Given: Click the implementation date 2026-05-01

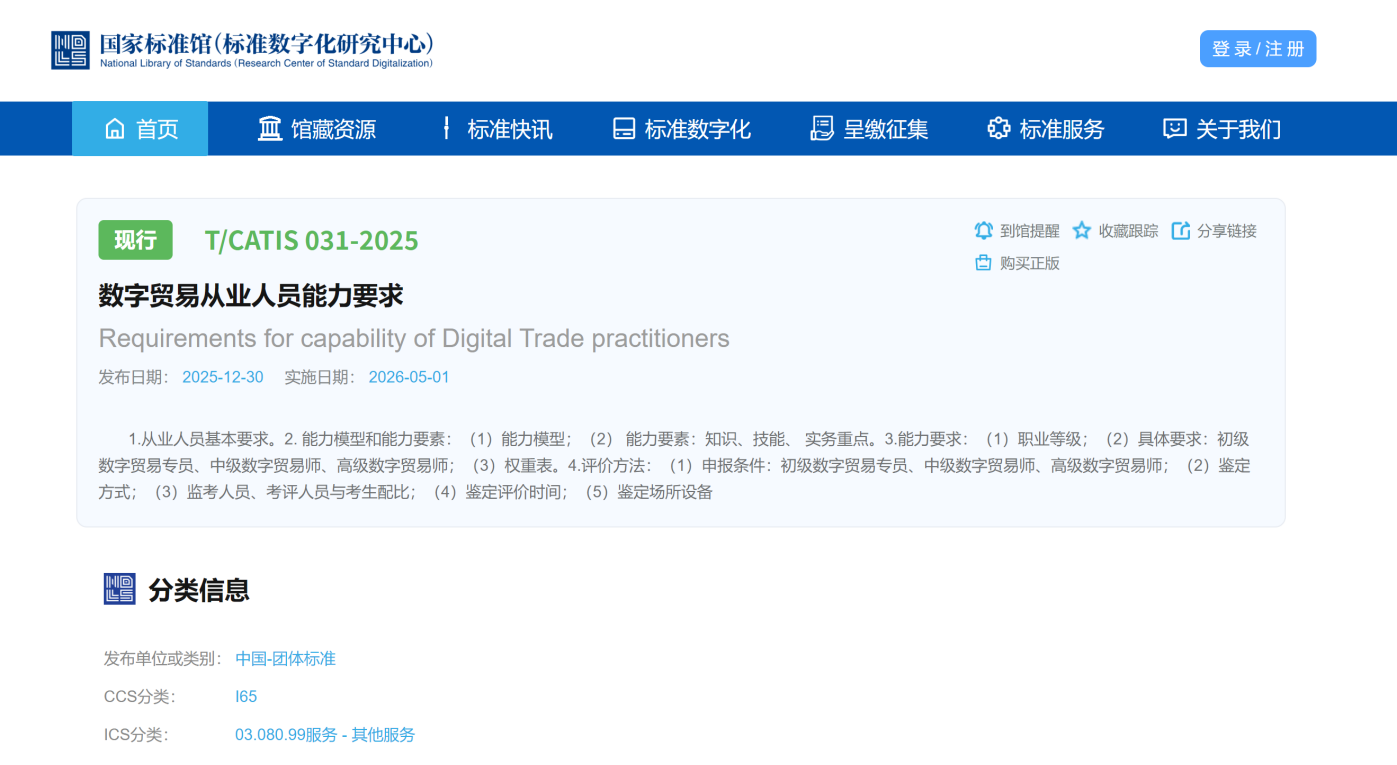Looking at the screenshot, I should click(409, 377).
